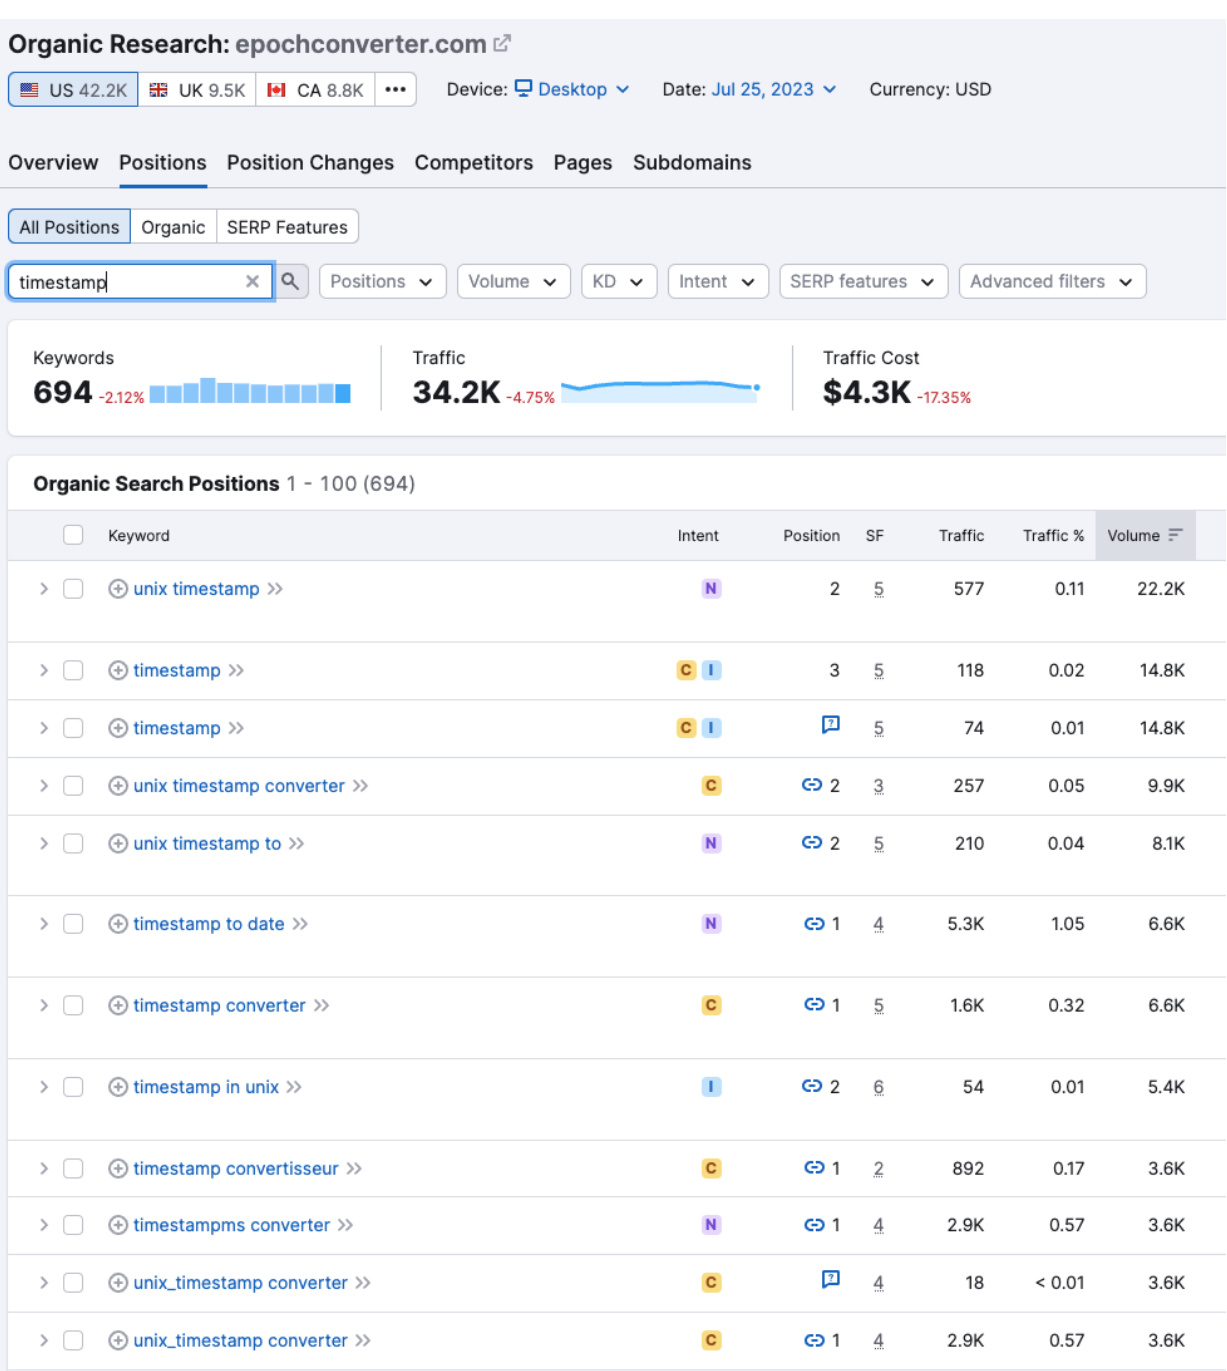The width and height of the screenshot is (1227, 1371).
Task: Select the Organic sub-tab
Action: pos(173,227)
